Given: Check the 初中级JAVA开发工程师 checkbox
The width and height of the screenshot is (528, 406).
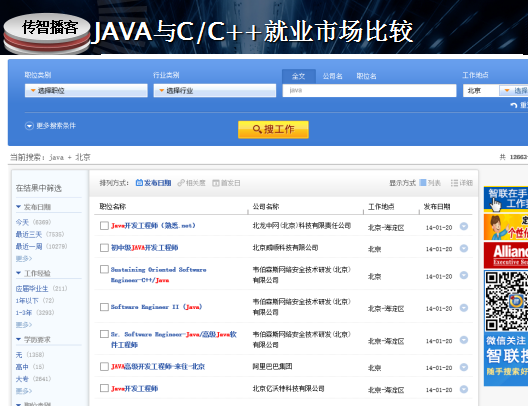Looking at the screenshot, I should (104, 248).
